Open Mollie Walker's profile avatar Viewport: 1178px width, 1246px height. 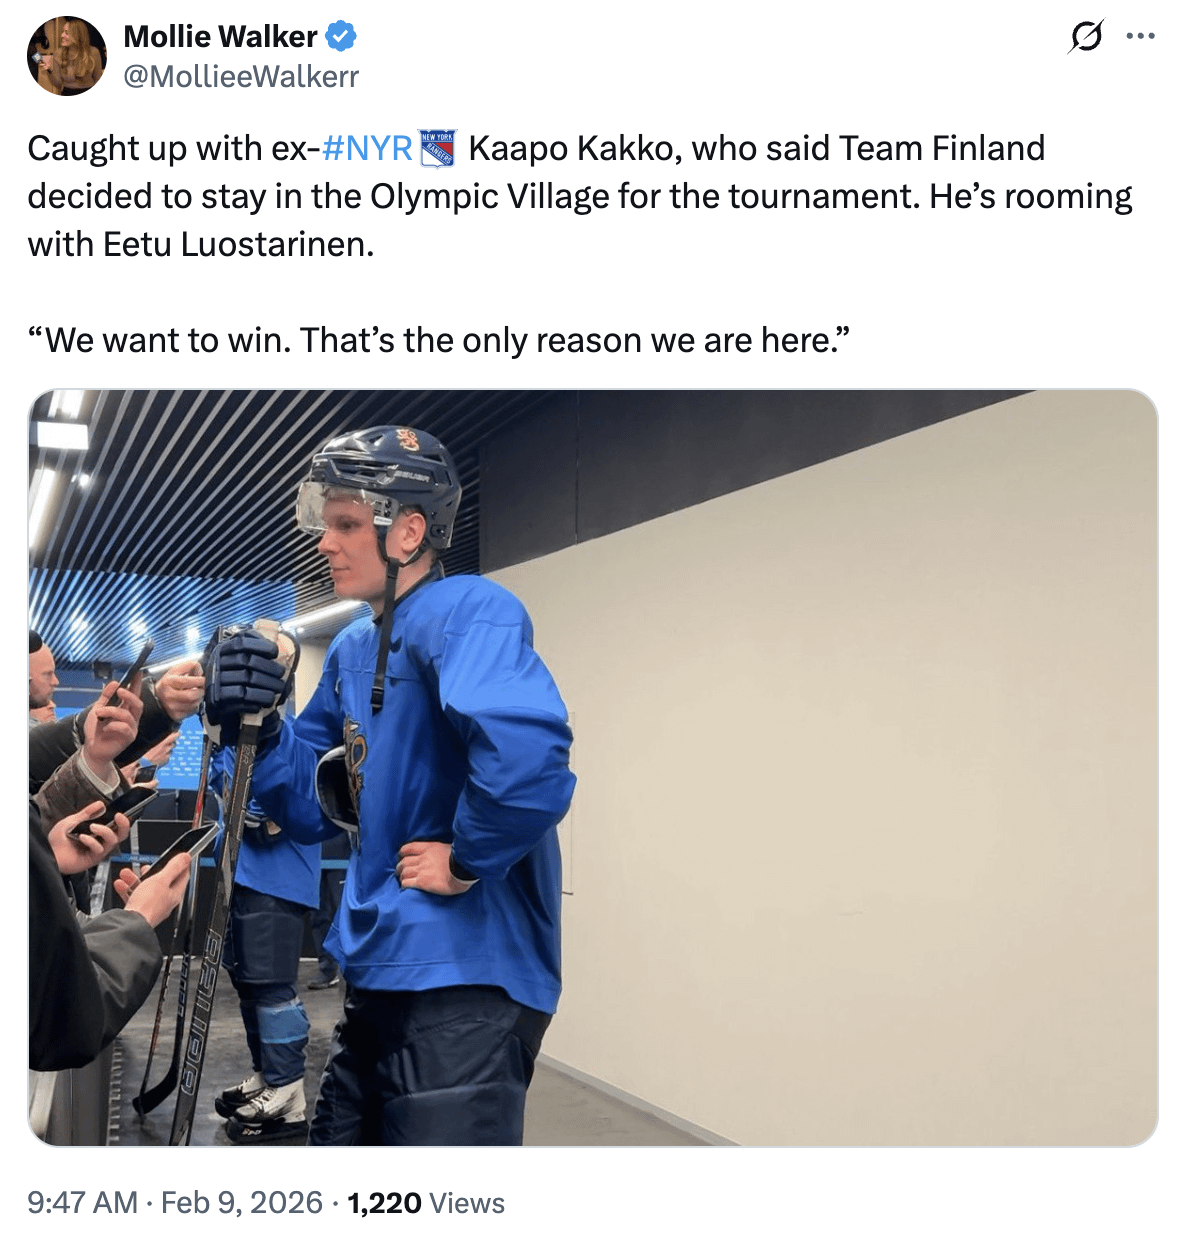click(x=66, y=56)
